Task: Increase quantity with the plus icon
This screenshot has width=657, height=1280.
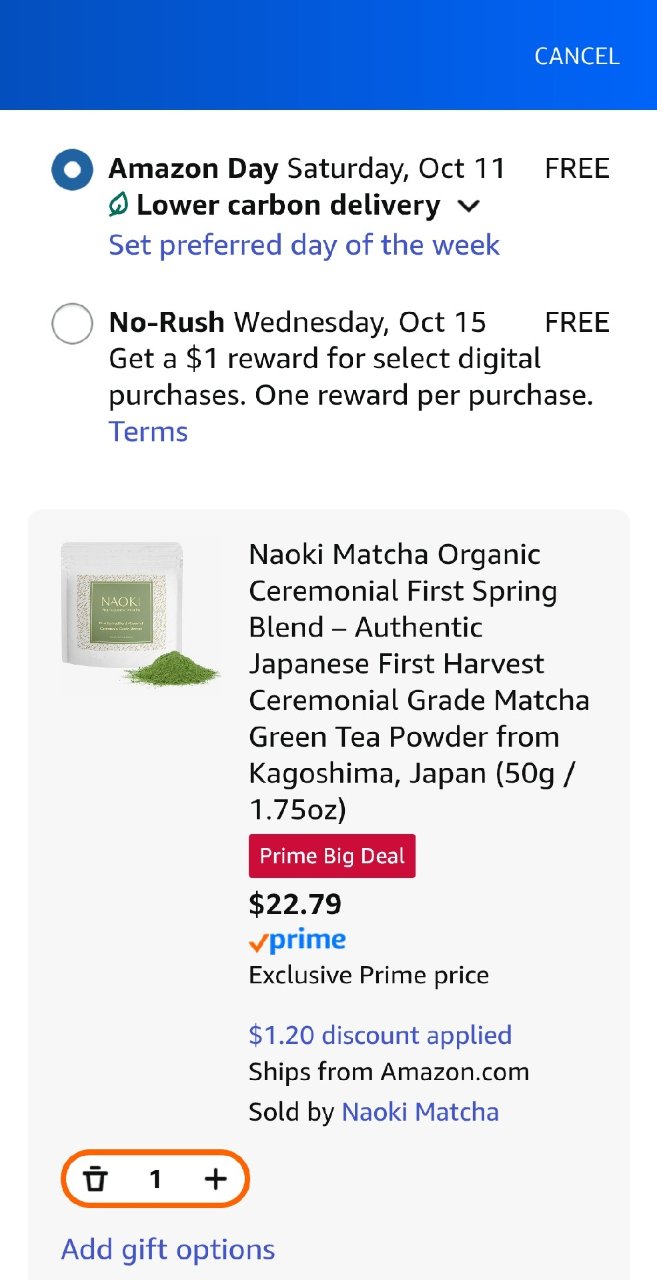Action: [215, 1179]
